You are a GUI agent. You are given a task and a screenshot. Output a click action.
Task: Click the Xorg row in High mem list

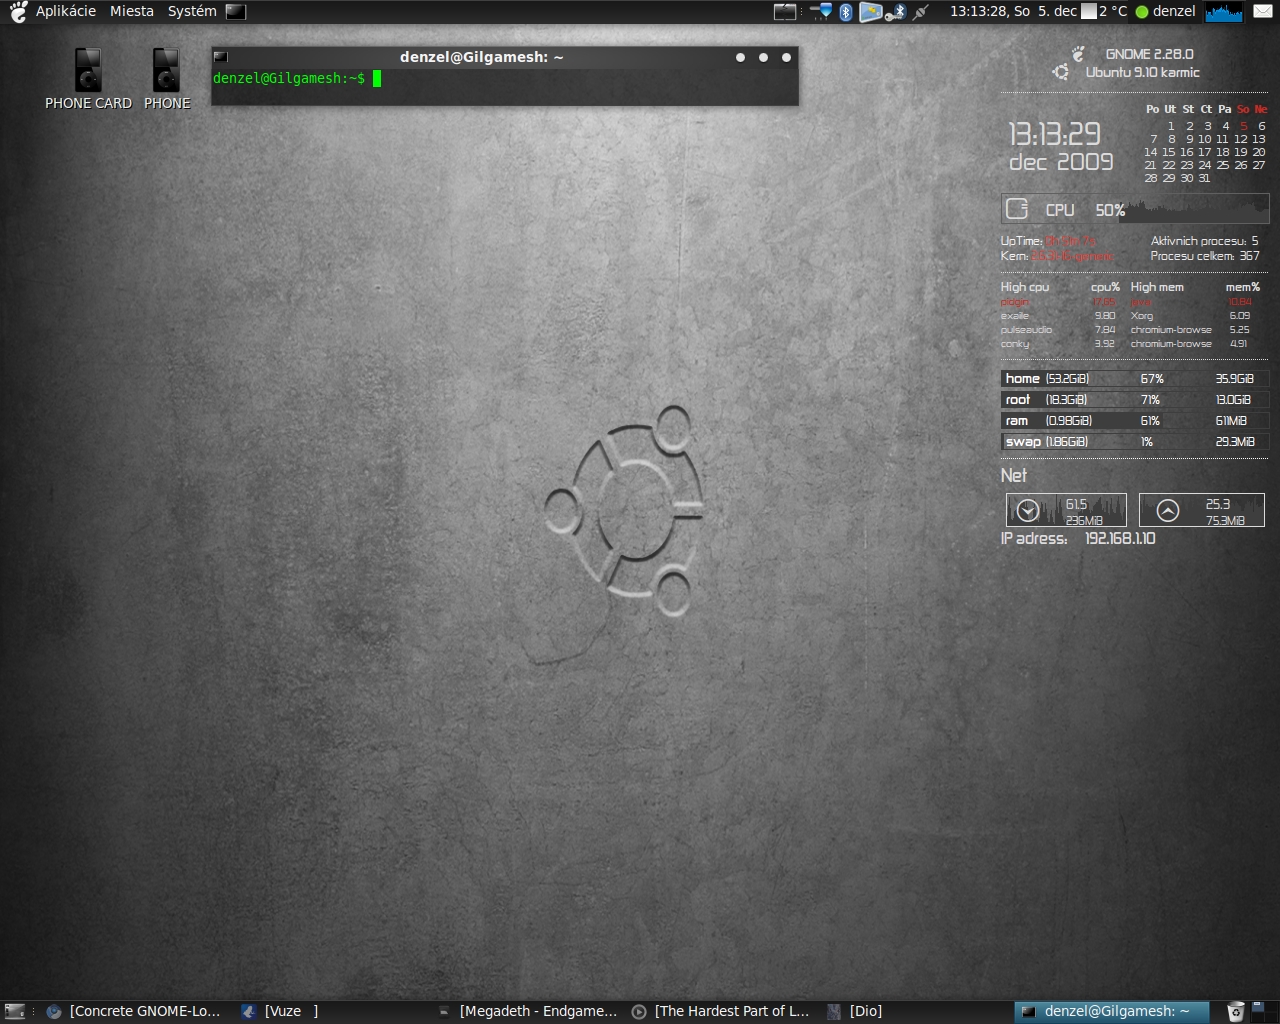[x=1190, y=315]
